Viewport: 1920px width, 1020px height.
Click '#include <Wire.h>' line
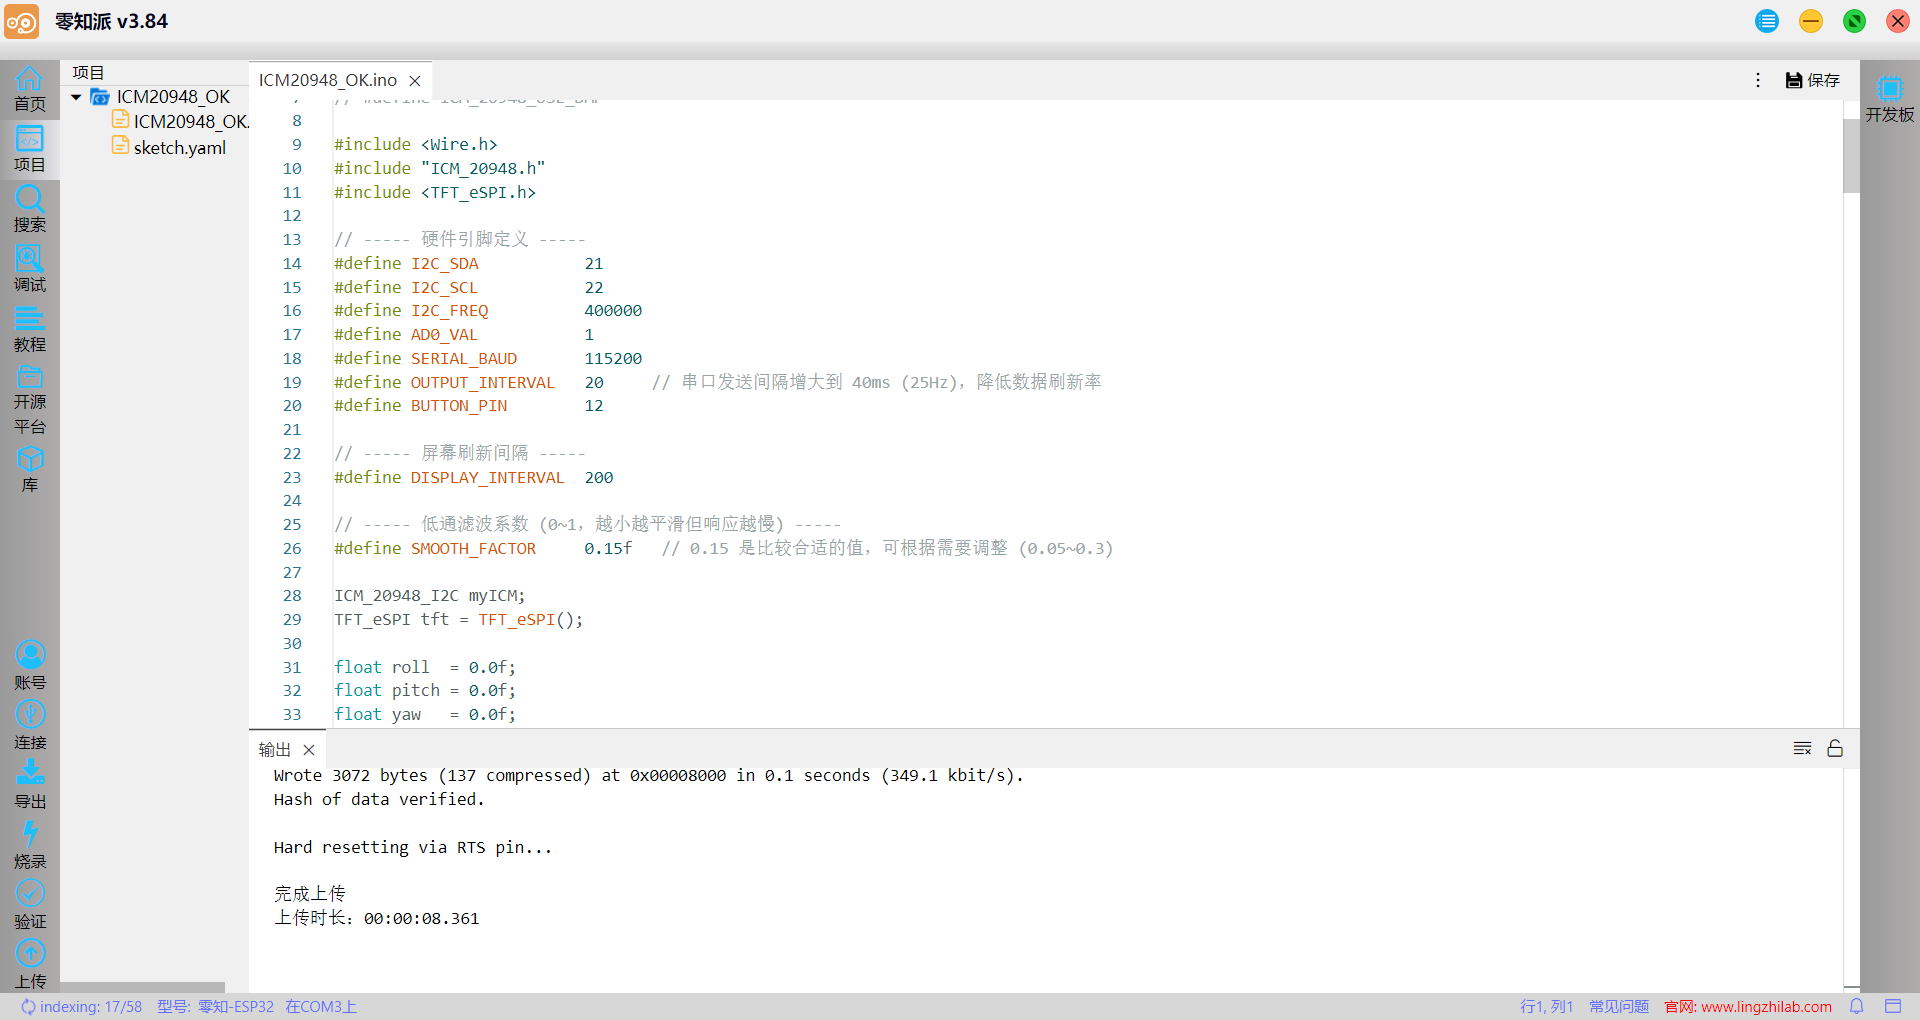[x=415, y=145]
